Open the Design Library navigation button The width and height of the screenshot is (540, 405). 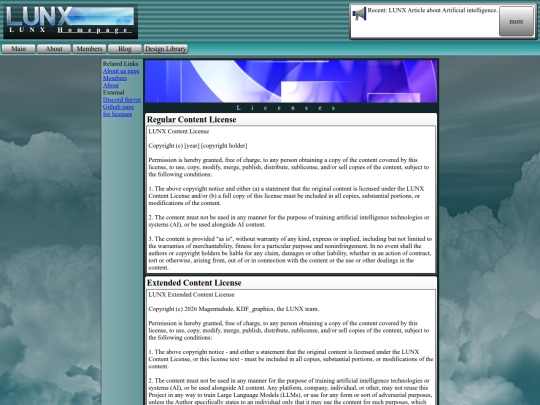tap(166, 49)
